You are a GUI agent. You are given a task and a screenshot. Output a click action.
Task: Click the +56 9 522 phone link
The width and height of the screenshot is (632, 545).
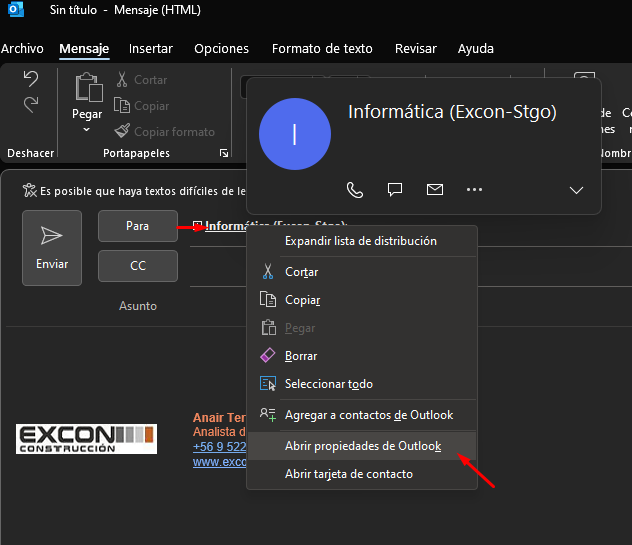(219, 447)
